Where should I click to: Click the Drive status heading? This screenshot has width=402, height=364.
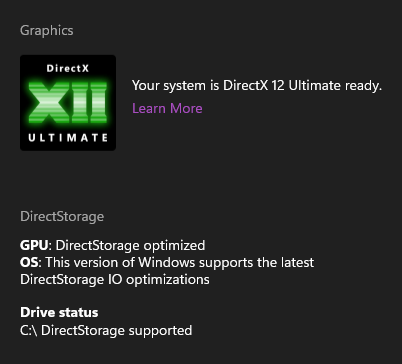pyautogui.click(x=59, y=313)
